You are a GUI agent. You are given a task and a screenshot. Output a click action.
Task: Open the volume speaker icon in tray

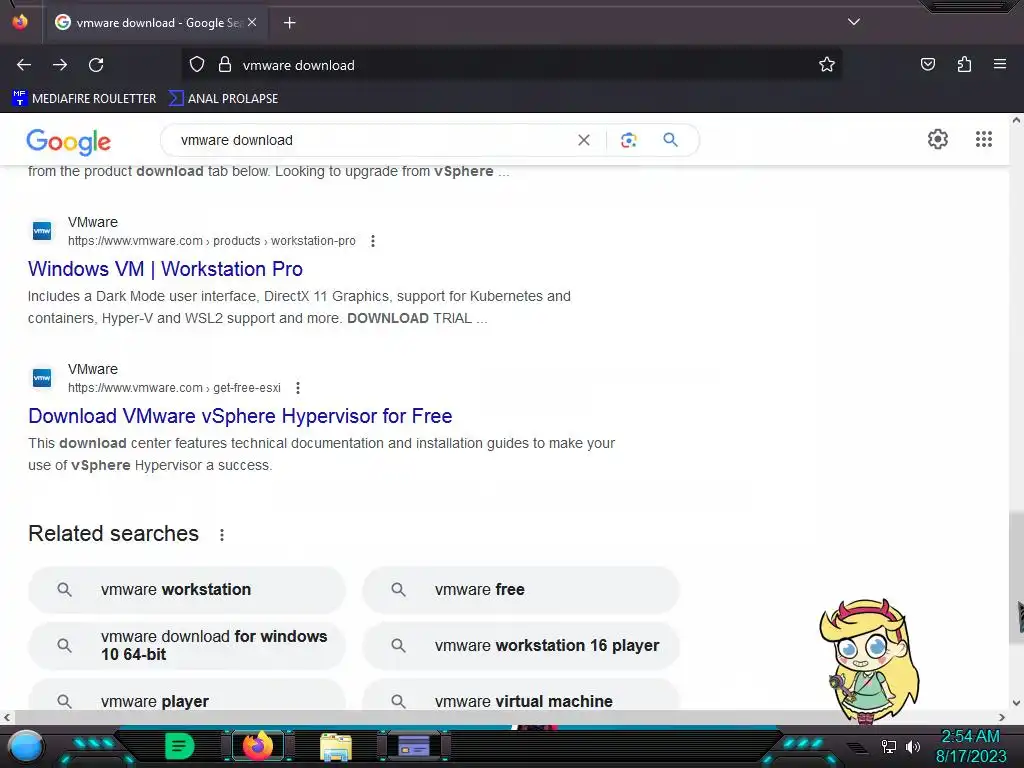pos(912,746)
